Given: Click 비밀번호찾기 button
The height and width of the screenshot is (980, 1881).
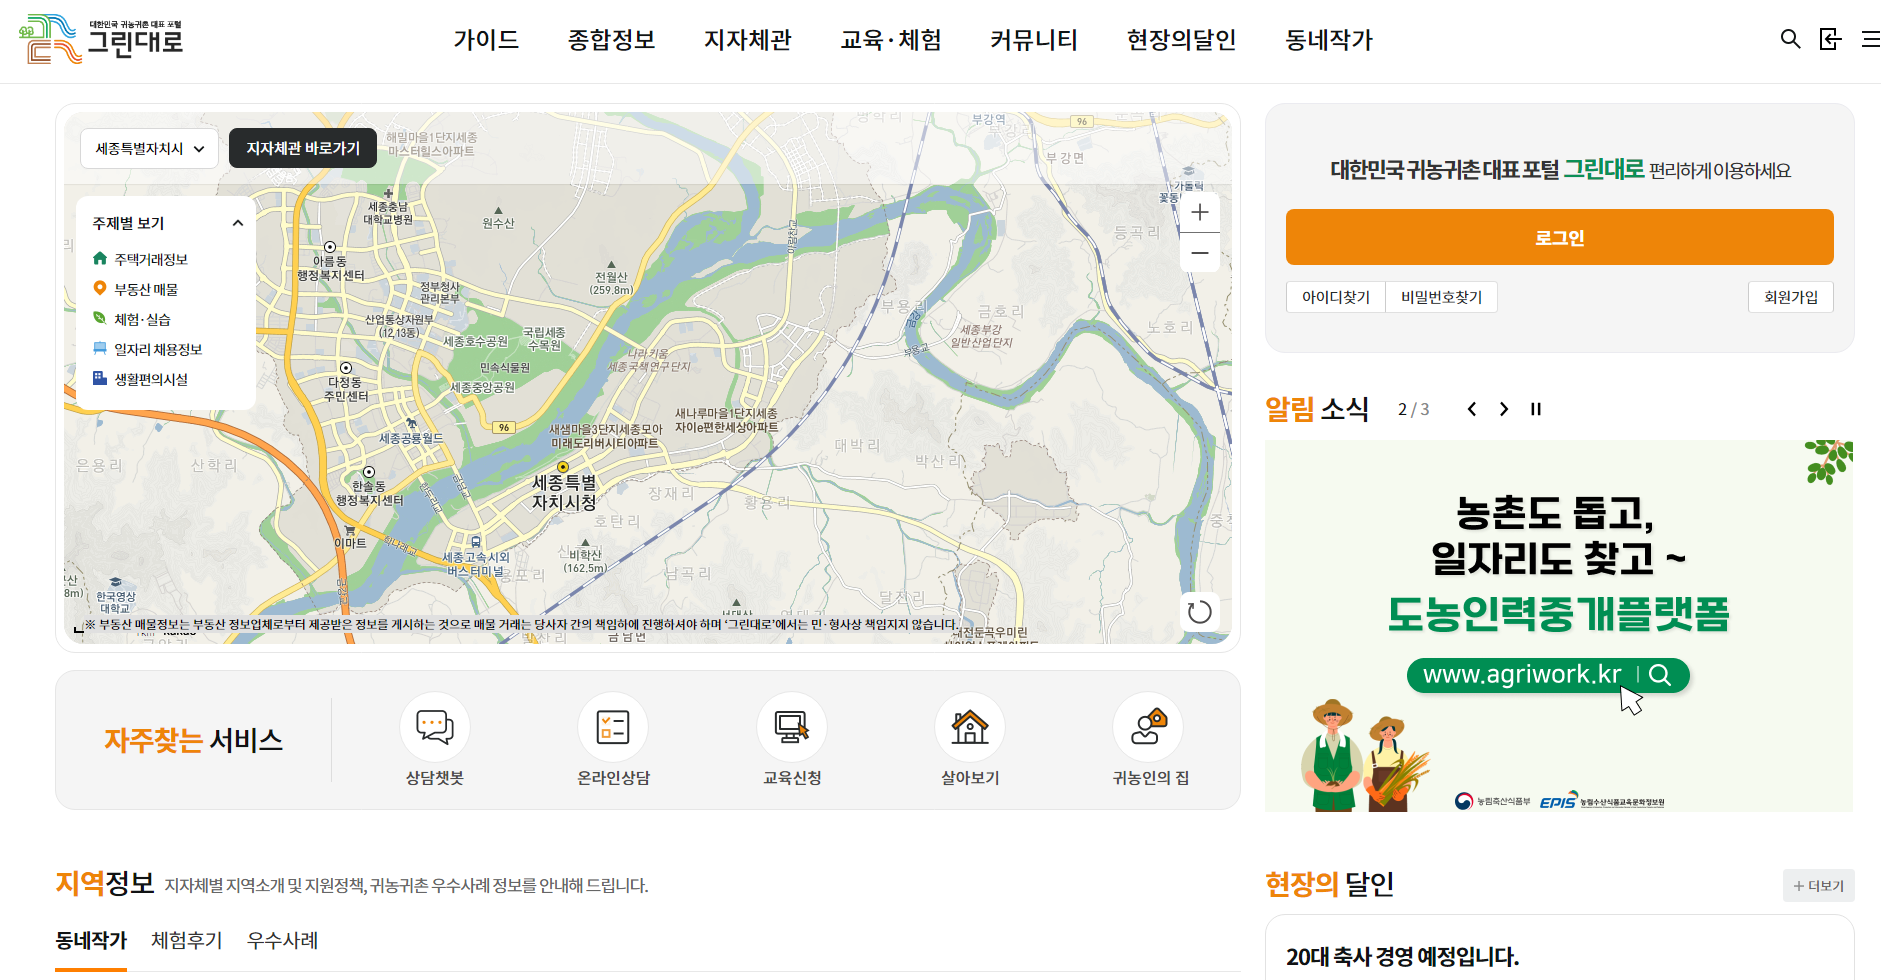Looking at the screenshot, I should pos(1441,297).
